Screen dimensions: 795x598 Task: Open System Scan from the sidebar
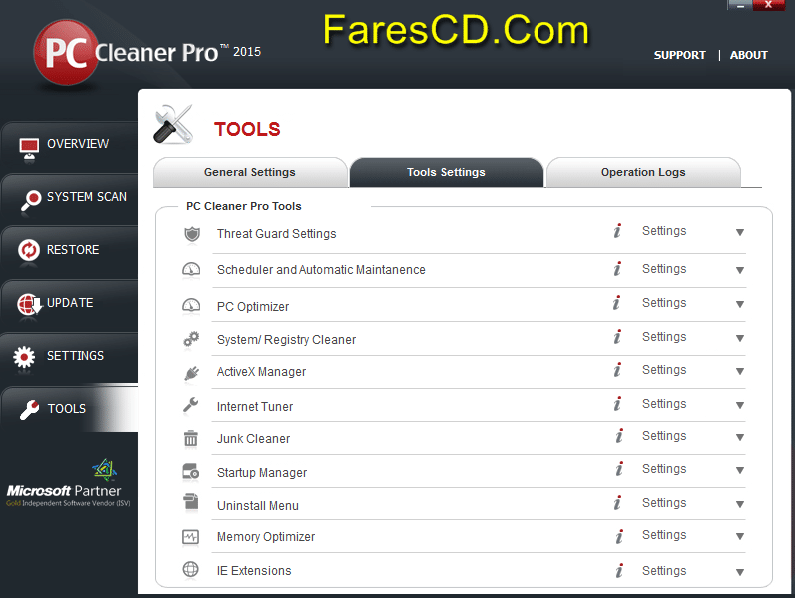[69, 199]
